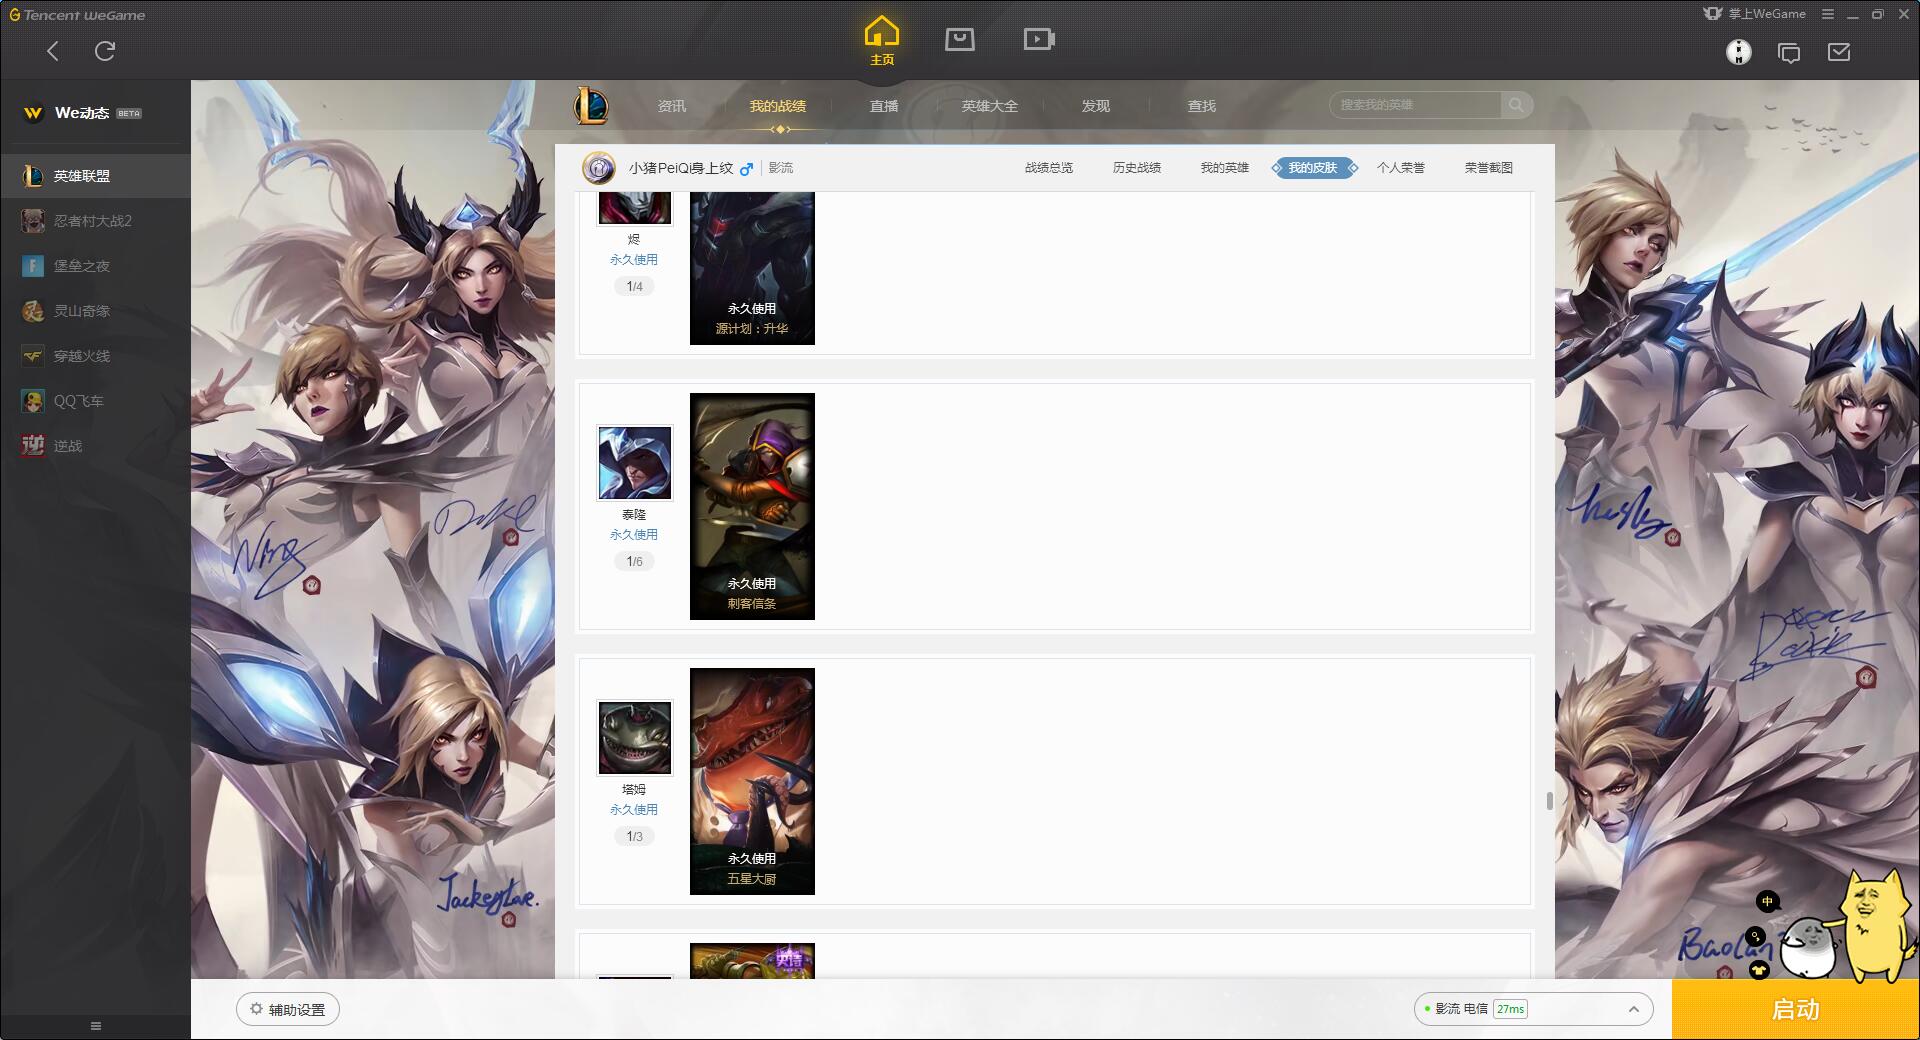Click the user avatar icon top right
1920x1040 pixels.
[1739, 52]
